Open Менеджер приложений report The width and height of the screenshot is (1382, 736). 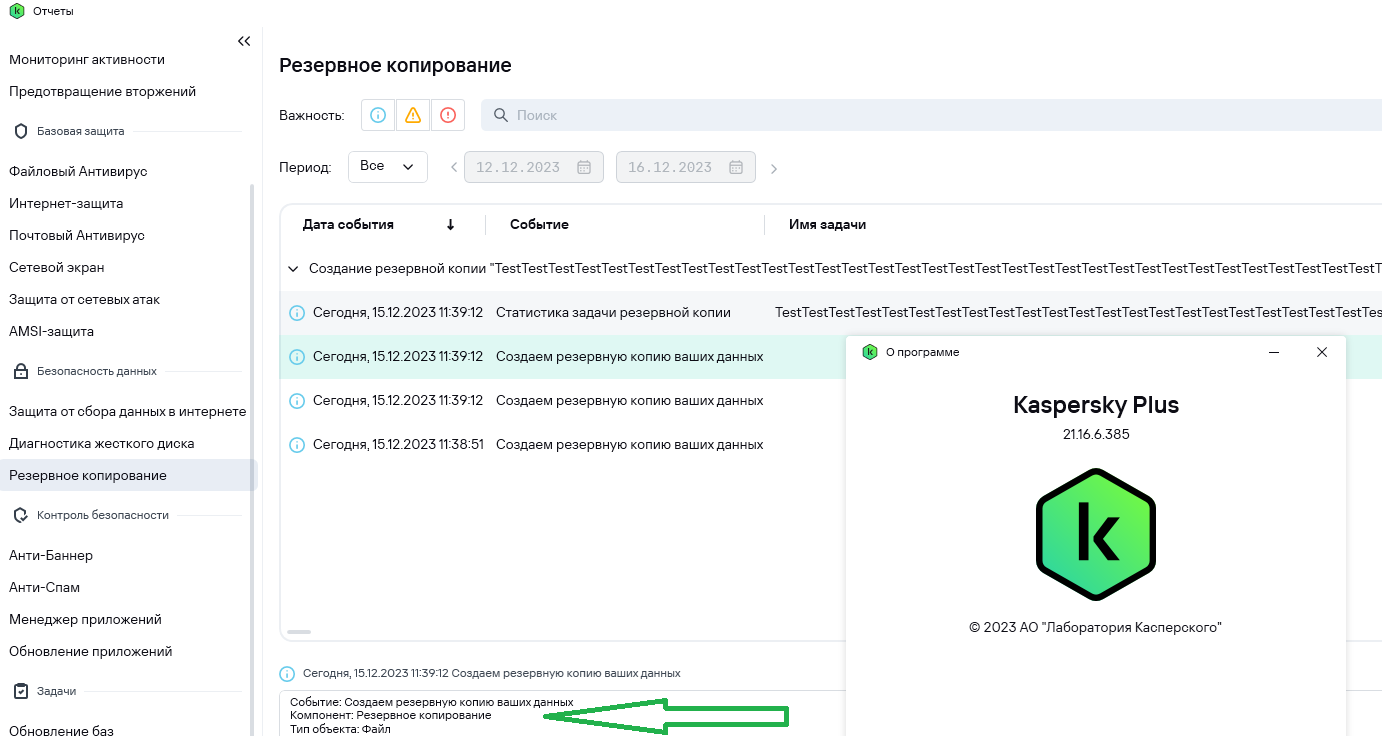(x=85, y=619)
